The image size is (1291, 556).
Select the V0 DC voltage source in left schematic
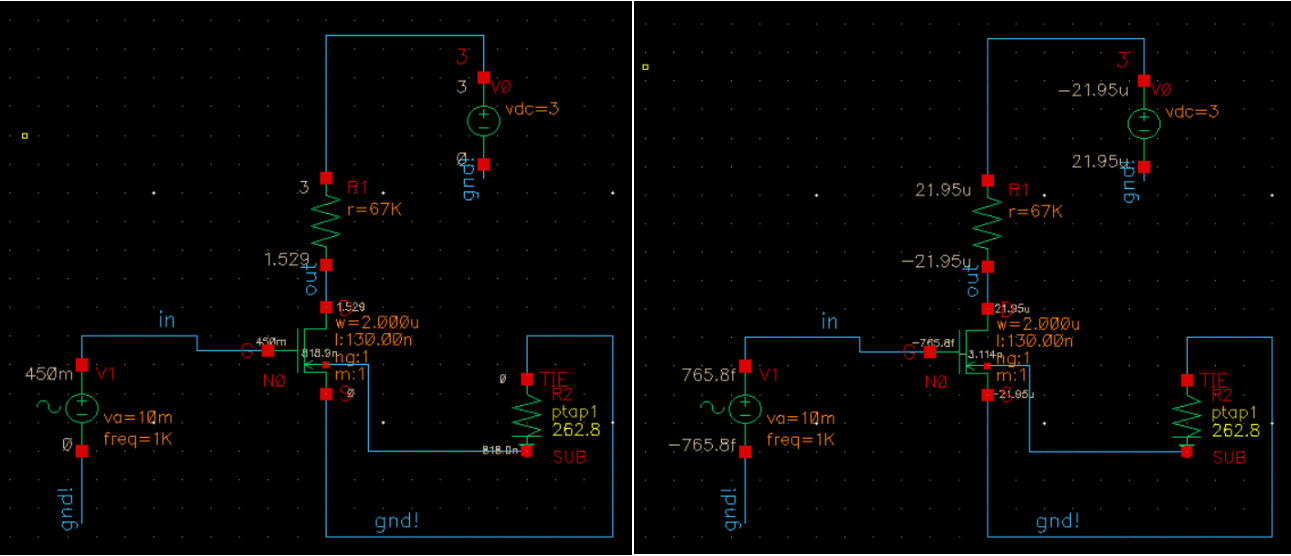pos(484,121)
